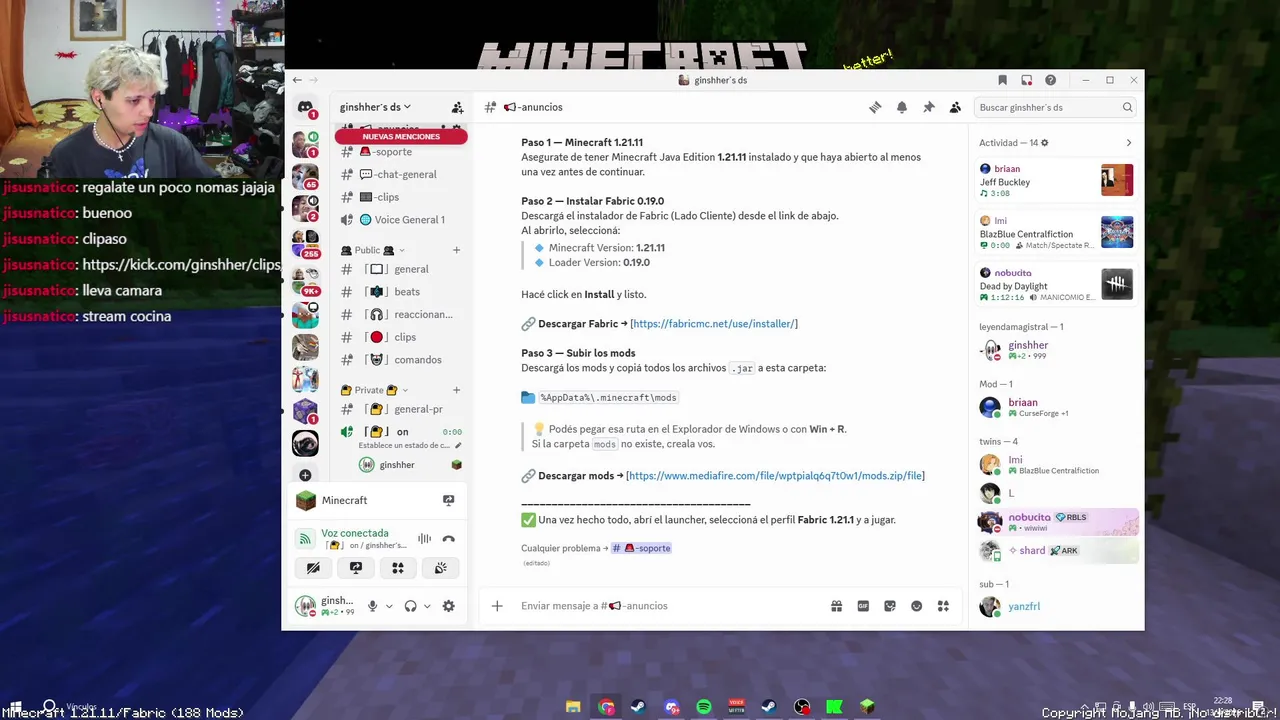Open soundboard in voice panel
The height and width of the screenshot is (720, 1280).
[x=440, y=568]
